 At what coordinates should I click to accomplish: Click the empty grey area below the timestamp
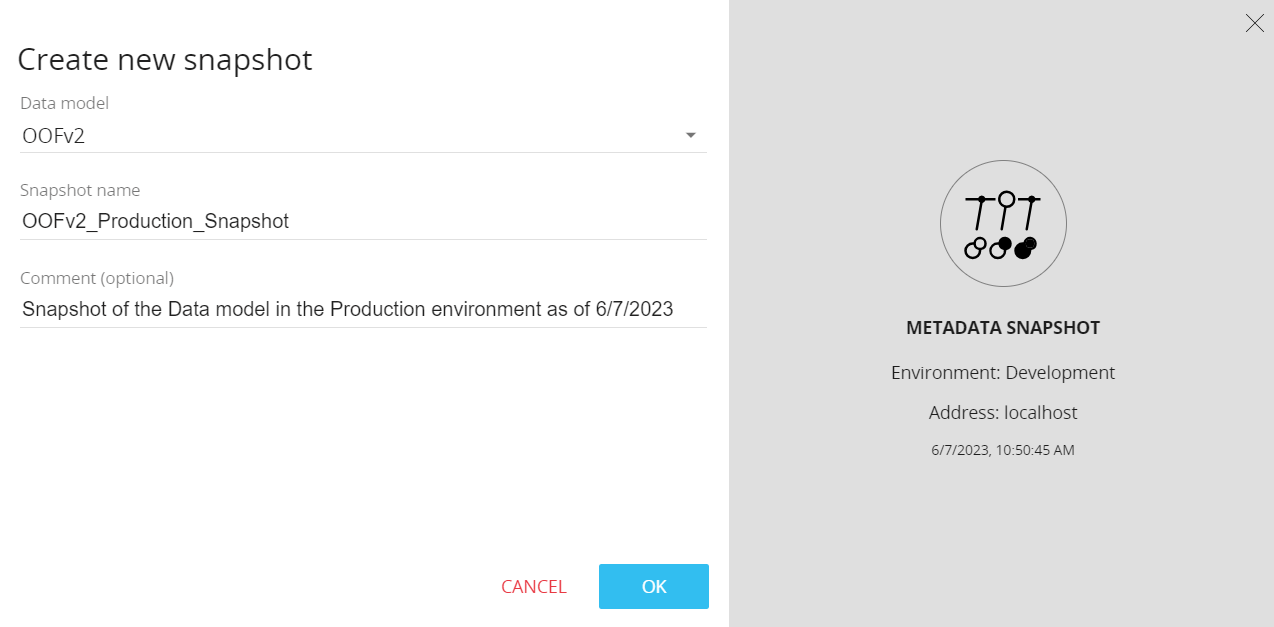(1002, 540)
